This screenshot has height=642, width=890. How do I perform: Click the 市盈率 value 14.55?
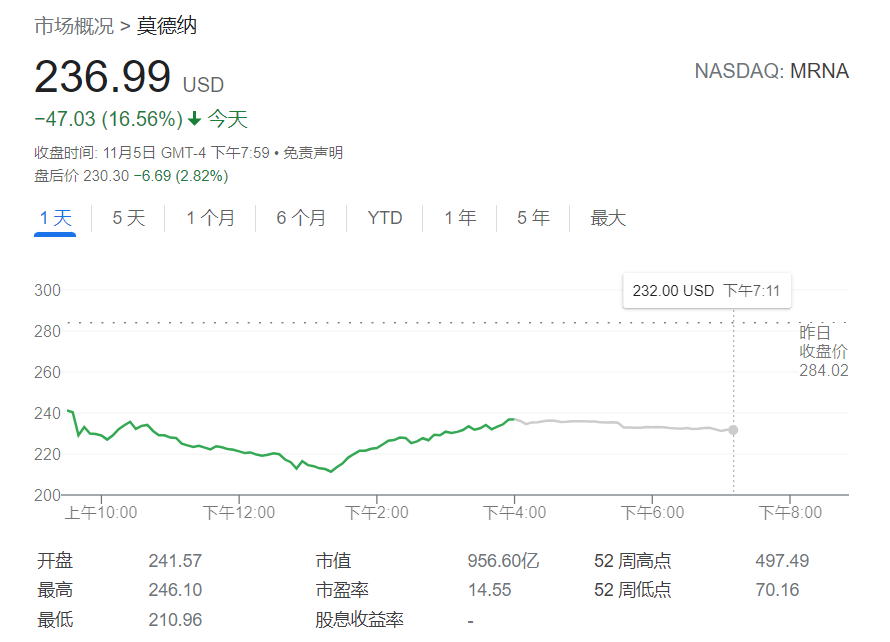pyautogui.click(x=489, y=590)
